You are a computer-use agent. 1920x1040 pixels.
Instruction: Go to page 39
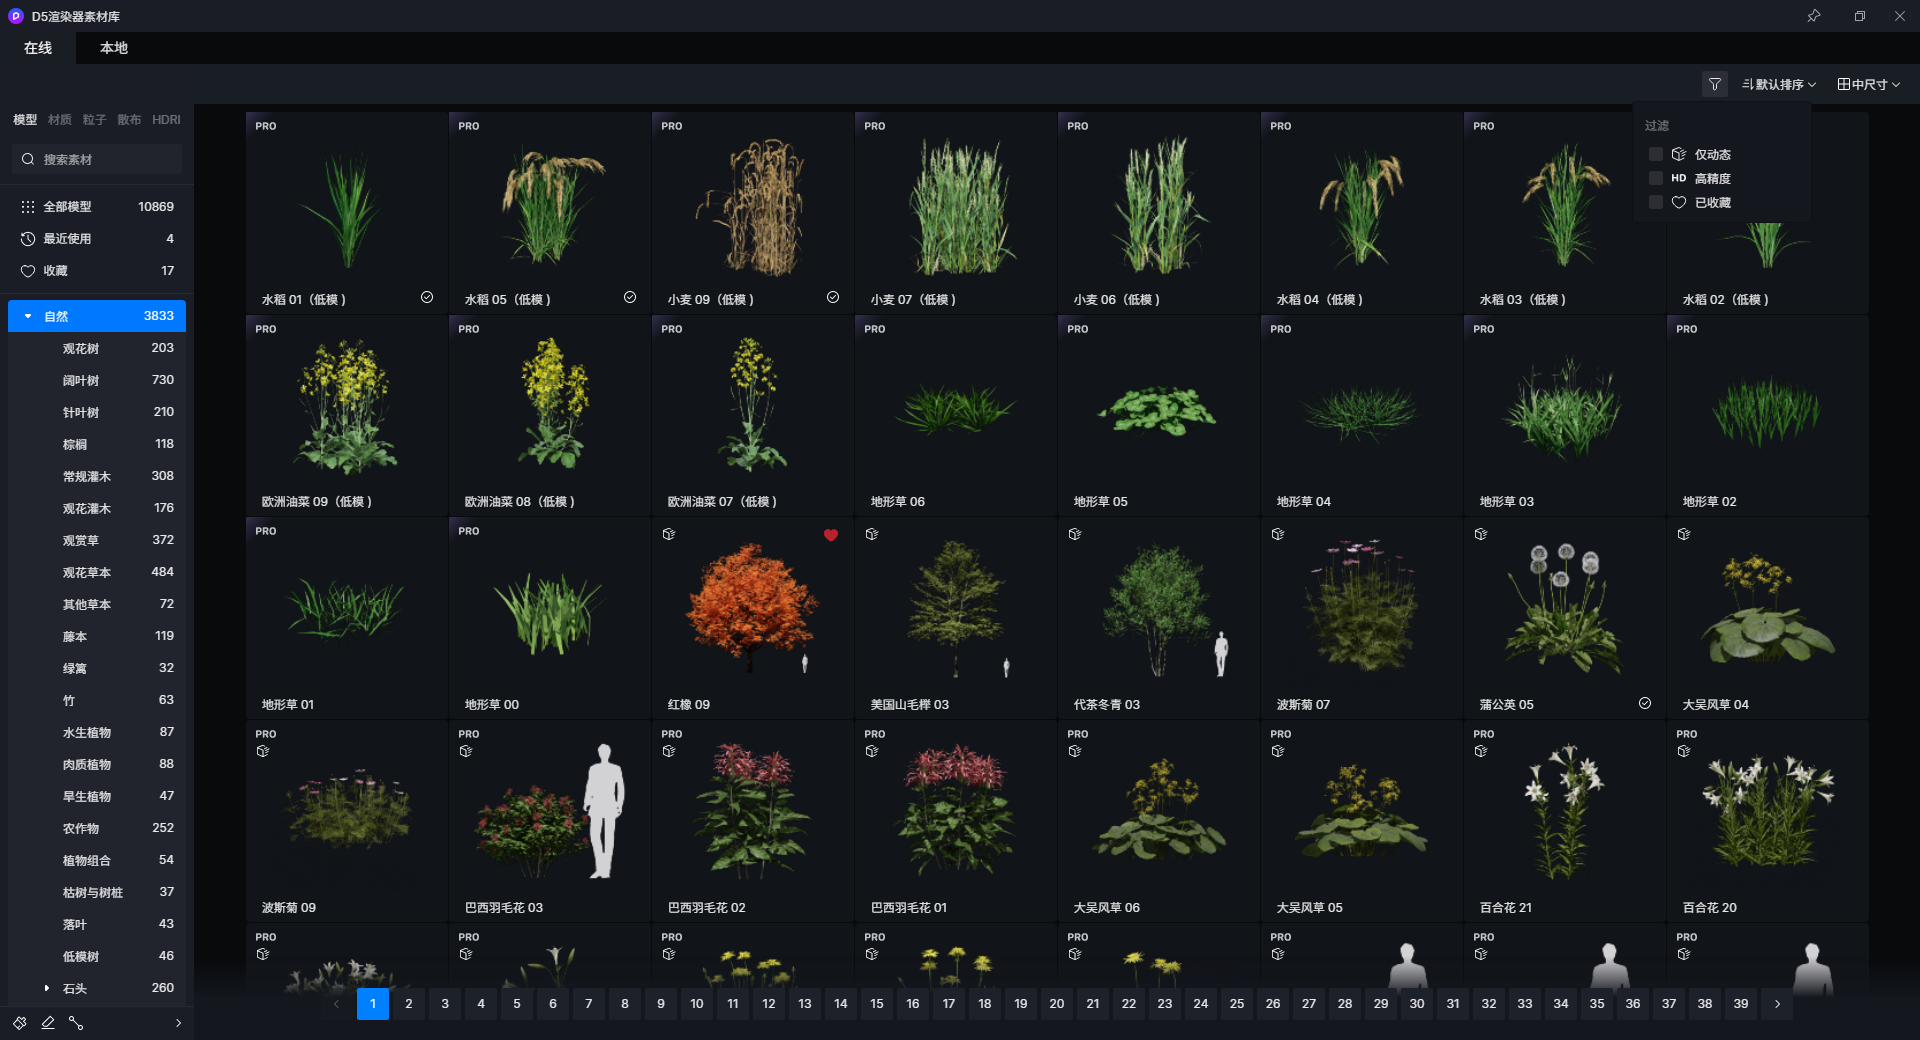(1741, 1004)
